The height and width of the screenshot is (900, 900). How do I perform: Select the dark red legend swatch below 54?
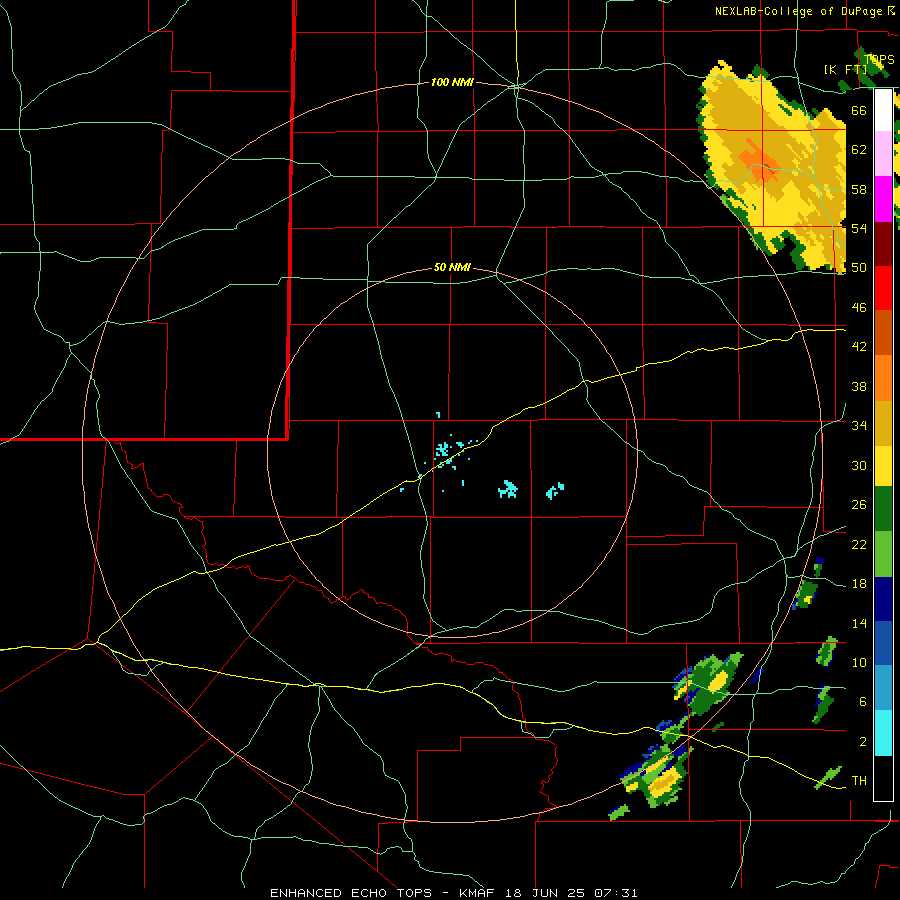[883, 244]
